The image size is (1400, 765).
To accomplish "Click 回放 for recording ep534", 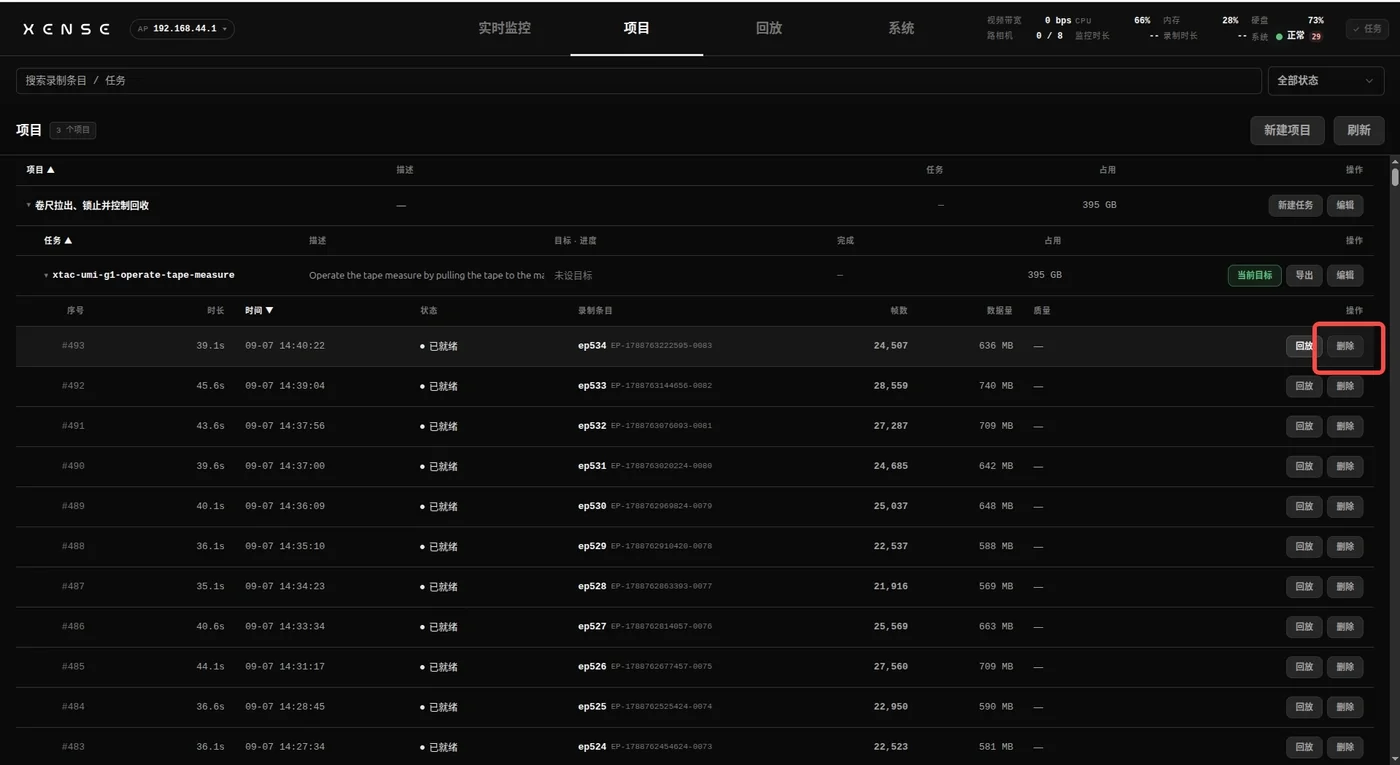I will pyautogui.click(x=1304, y=346).
